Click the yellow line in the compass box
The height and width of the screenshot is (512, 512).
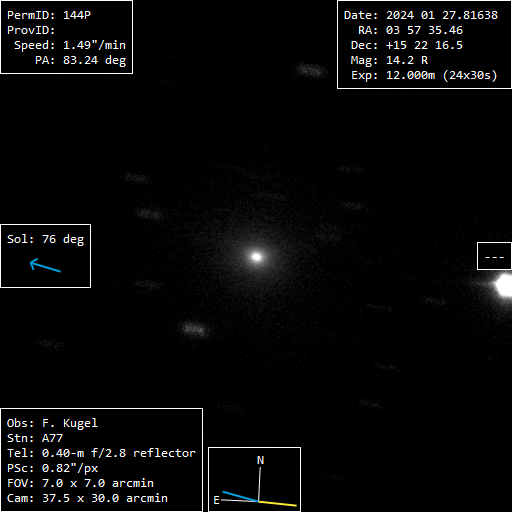coord(277,503)
